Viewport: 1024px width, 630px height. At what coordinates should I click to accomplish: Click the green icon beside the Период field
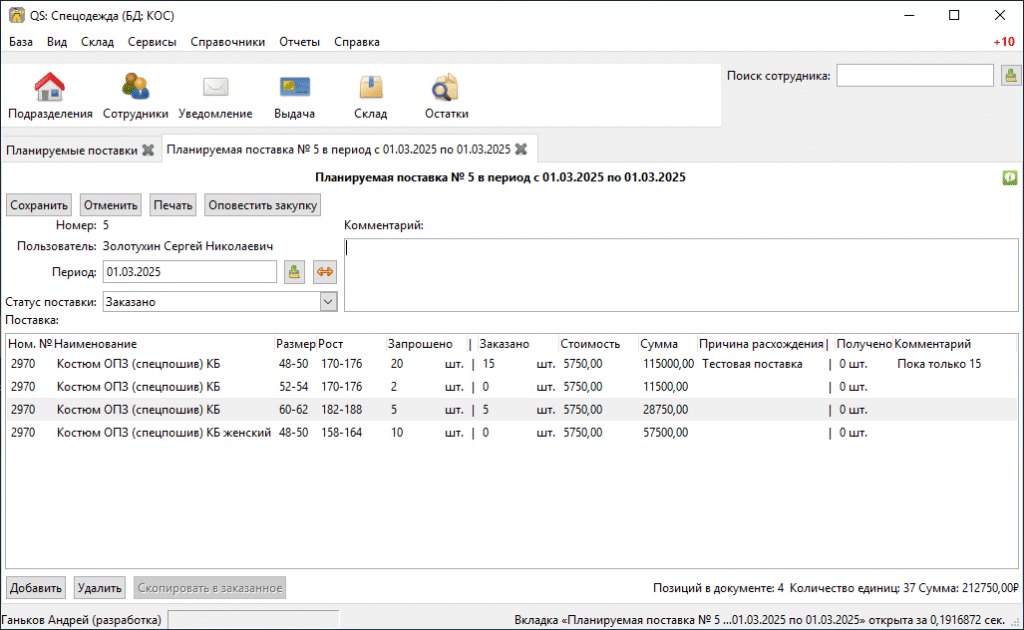(294, 272)
